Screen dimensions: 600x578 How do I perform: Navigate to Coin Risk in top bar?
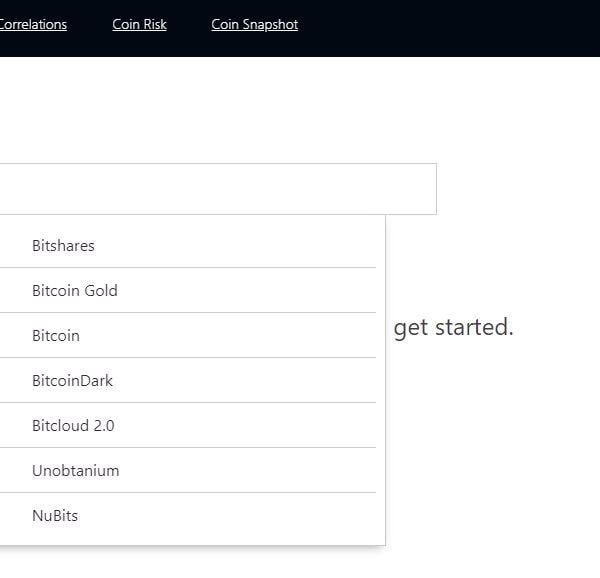tap(139, 25)
